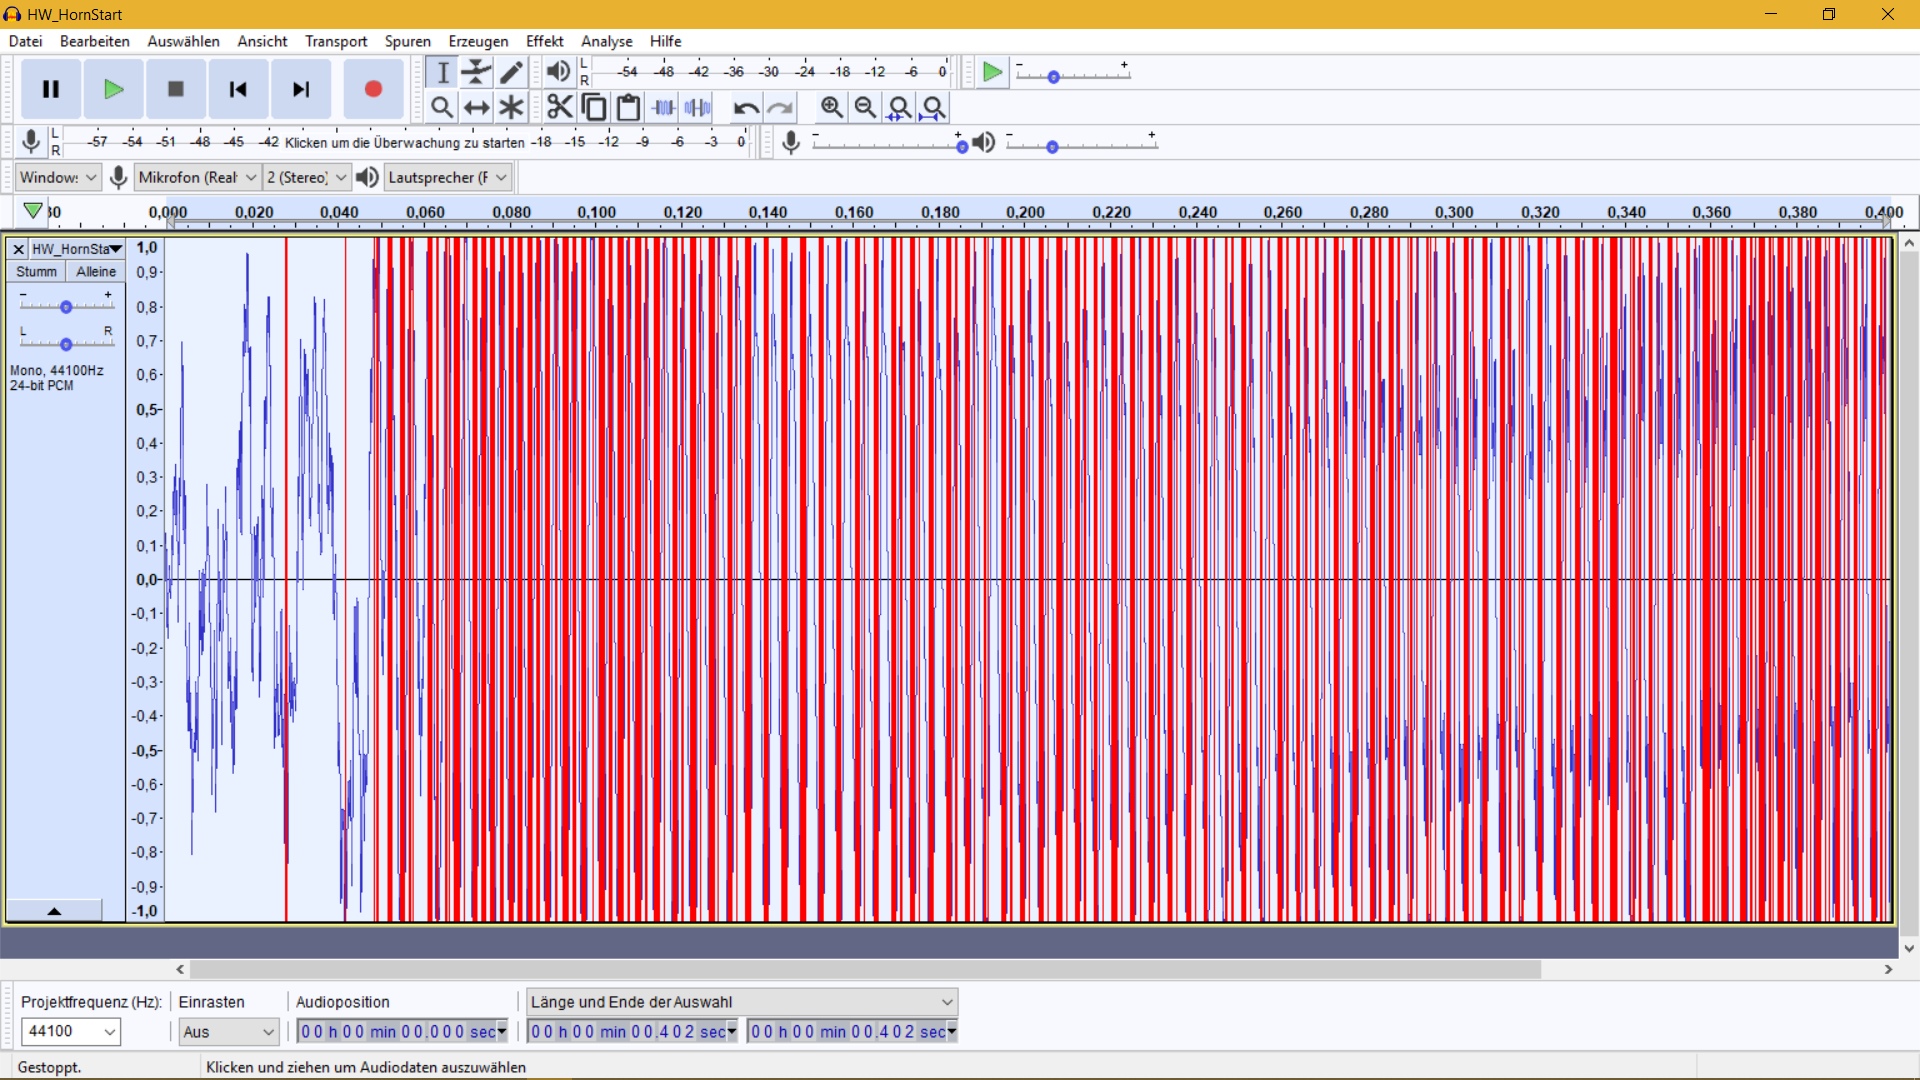Select the Draw (pencil) tool
Viewport: 1920px width, 1080px height.
[x=511, y=72]
